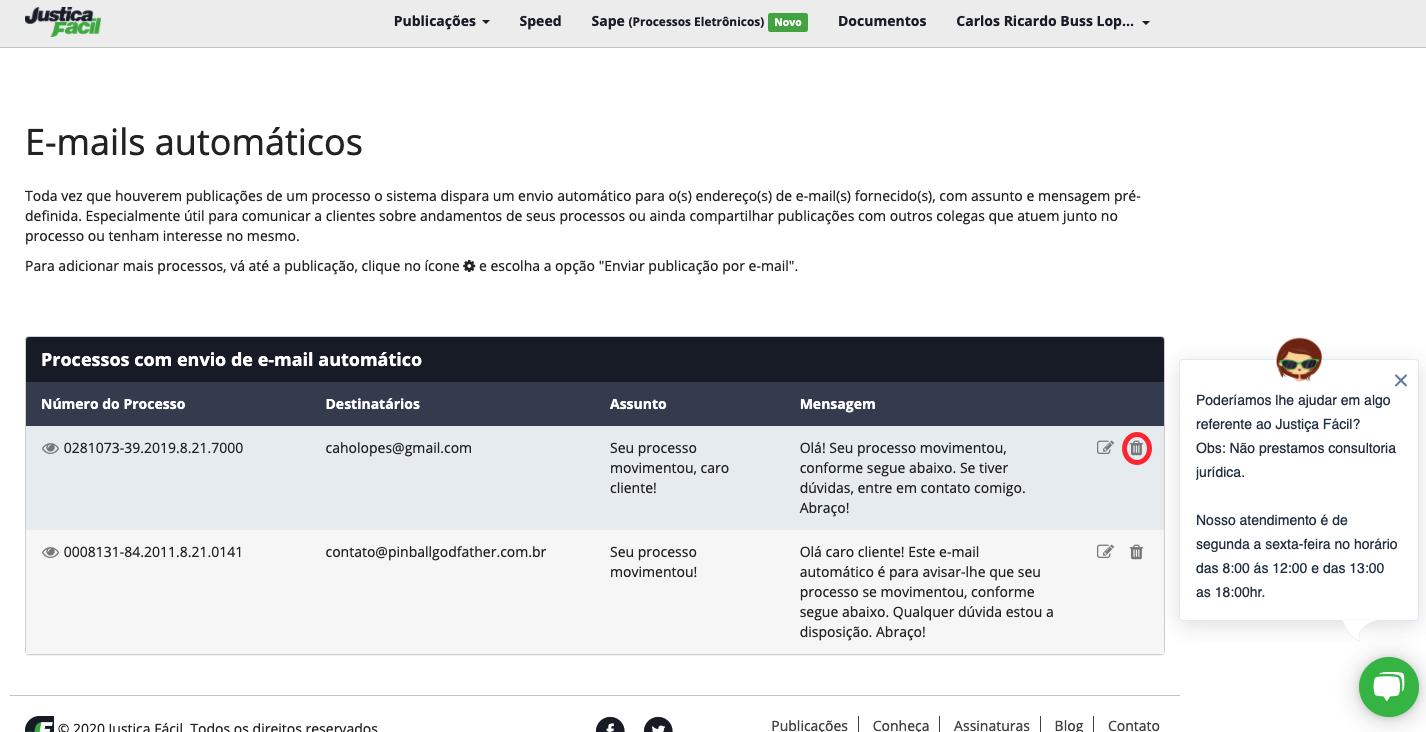
Task: Click the E-mails automáticos page heading
Action: [194, 142]
